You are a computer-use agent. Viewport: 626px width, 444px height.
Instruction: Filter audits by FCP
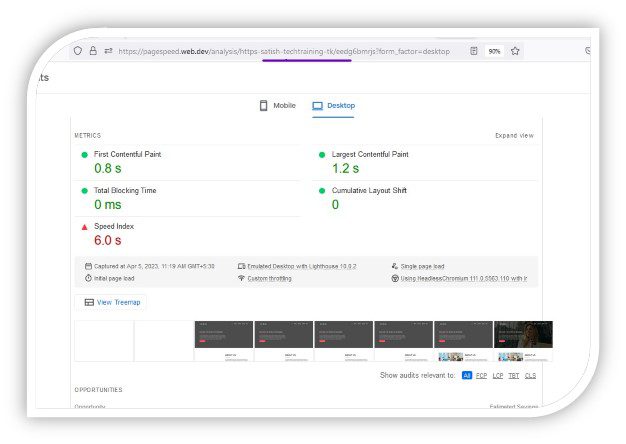tap(482, 375)
